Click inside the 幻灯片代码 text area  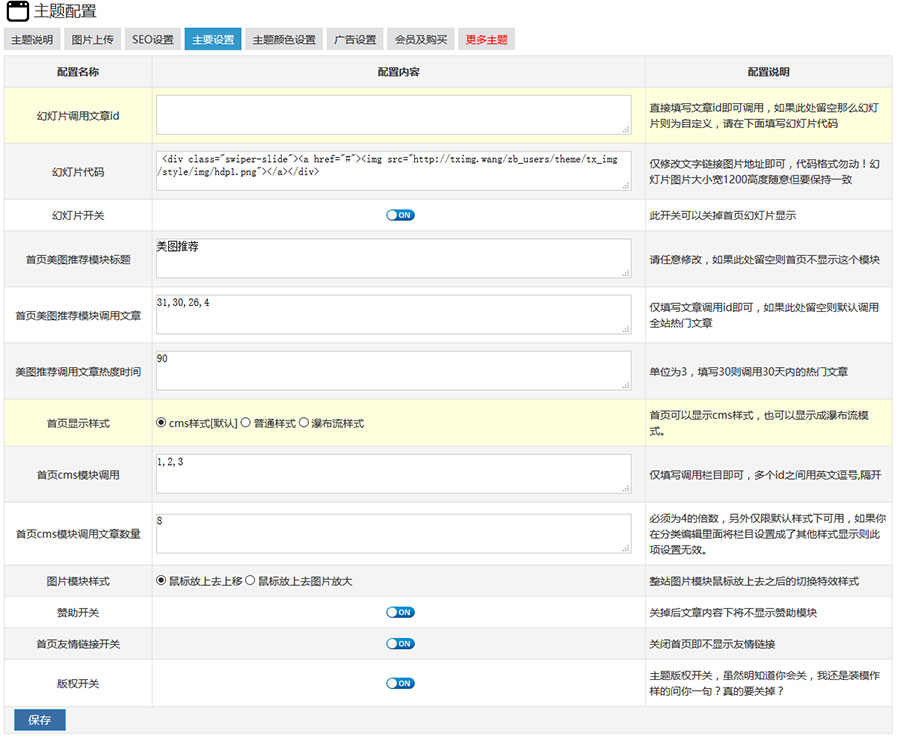pyautogui.click(x=394, y=171)
